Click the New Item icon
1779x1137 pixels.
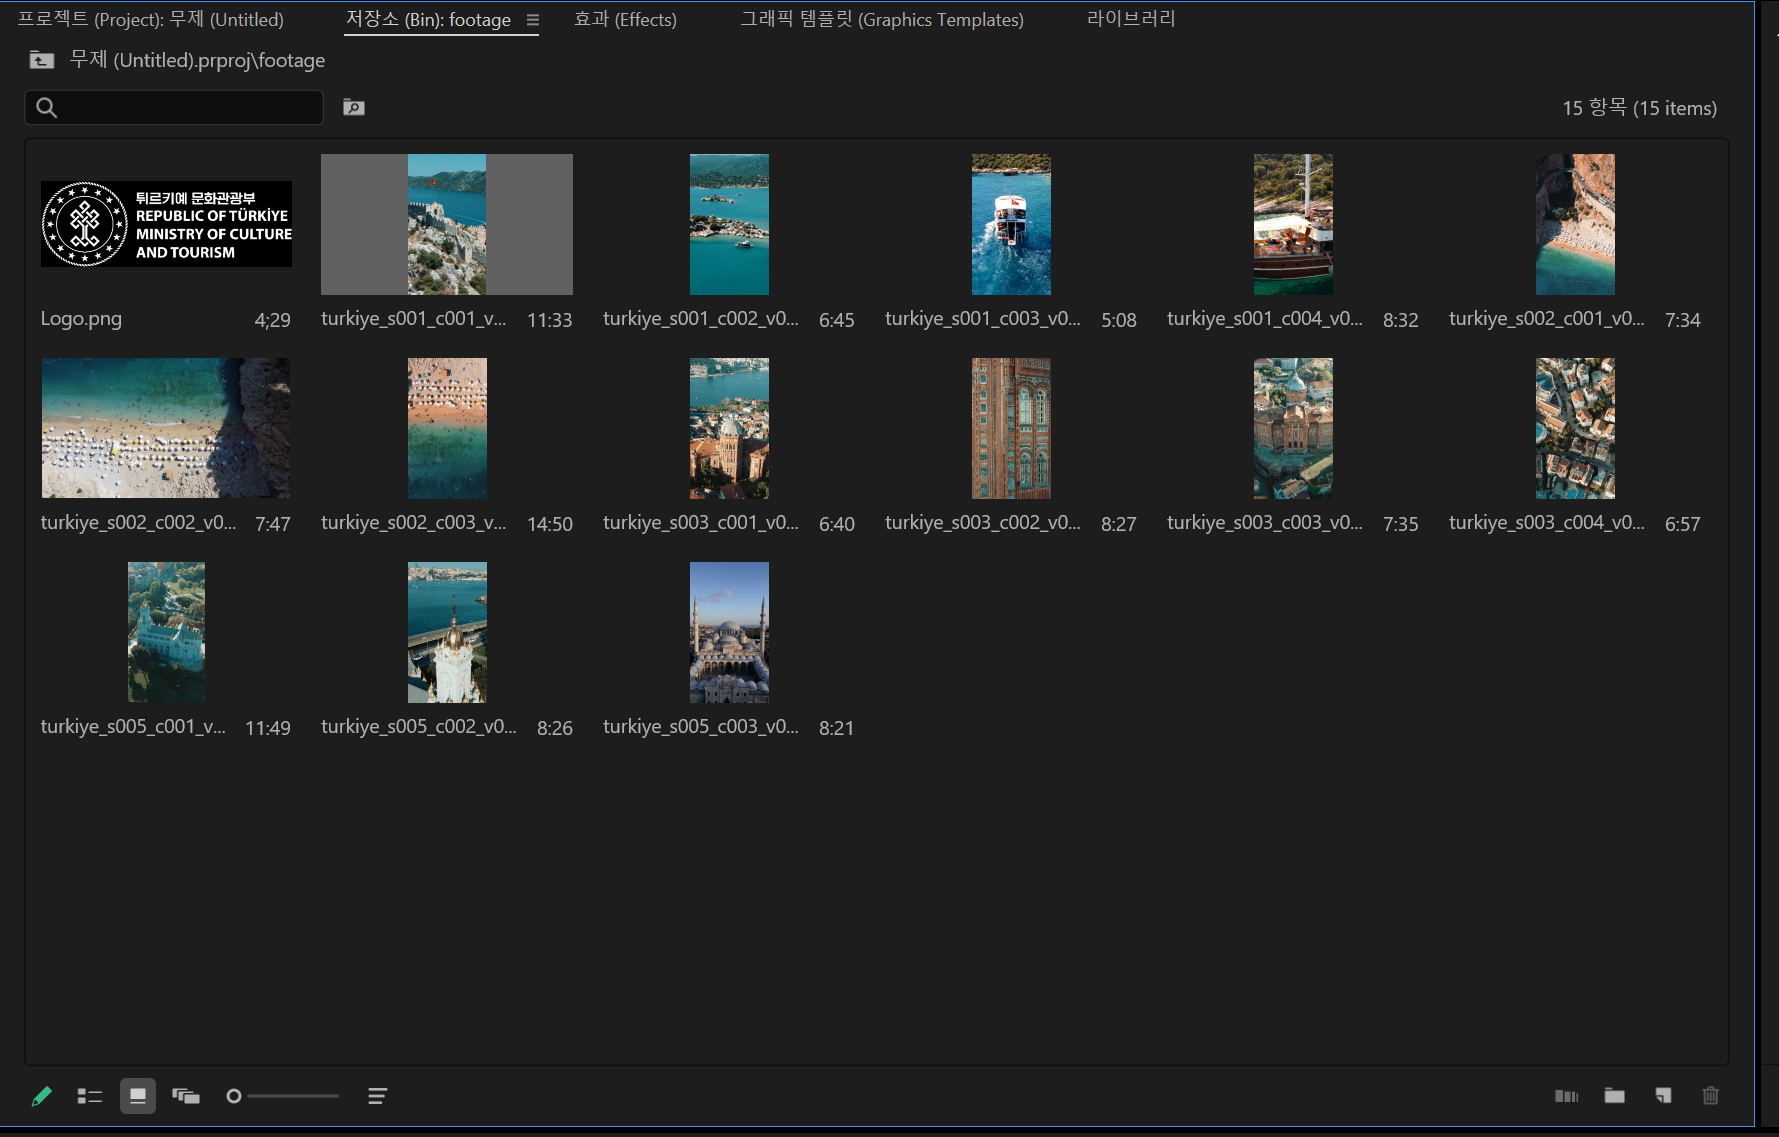coord(1662,1096)
